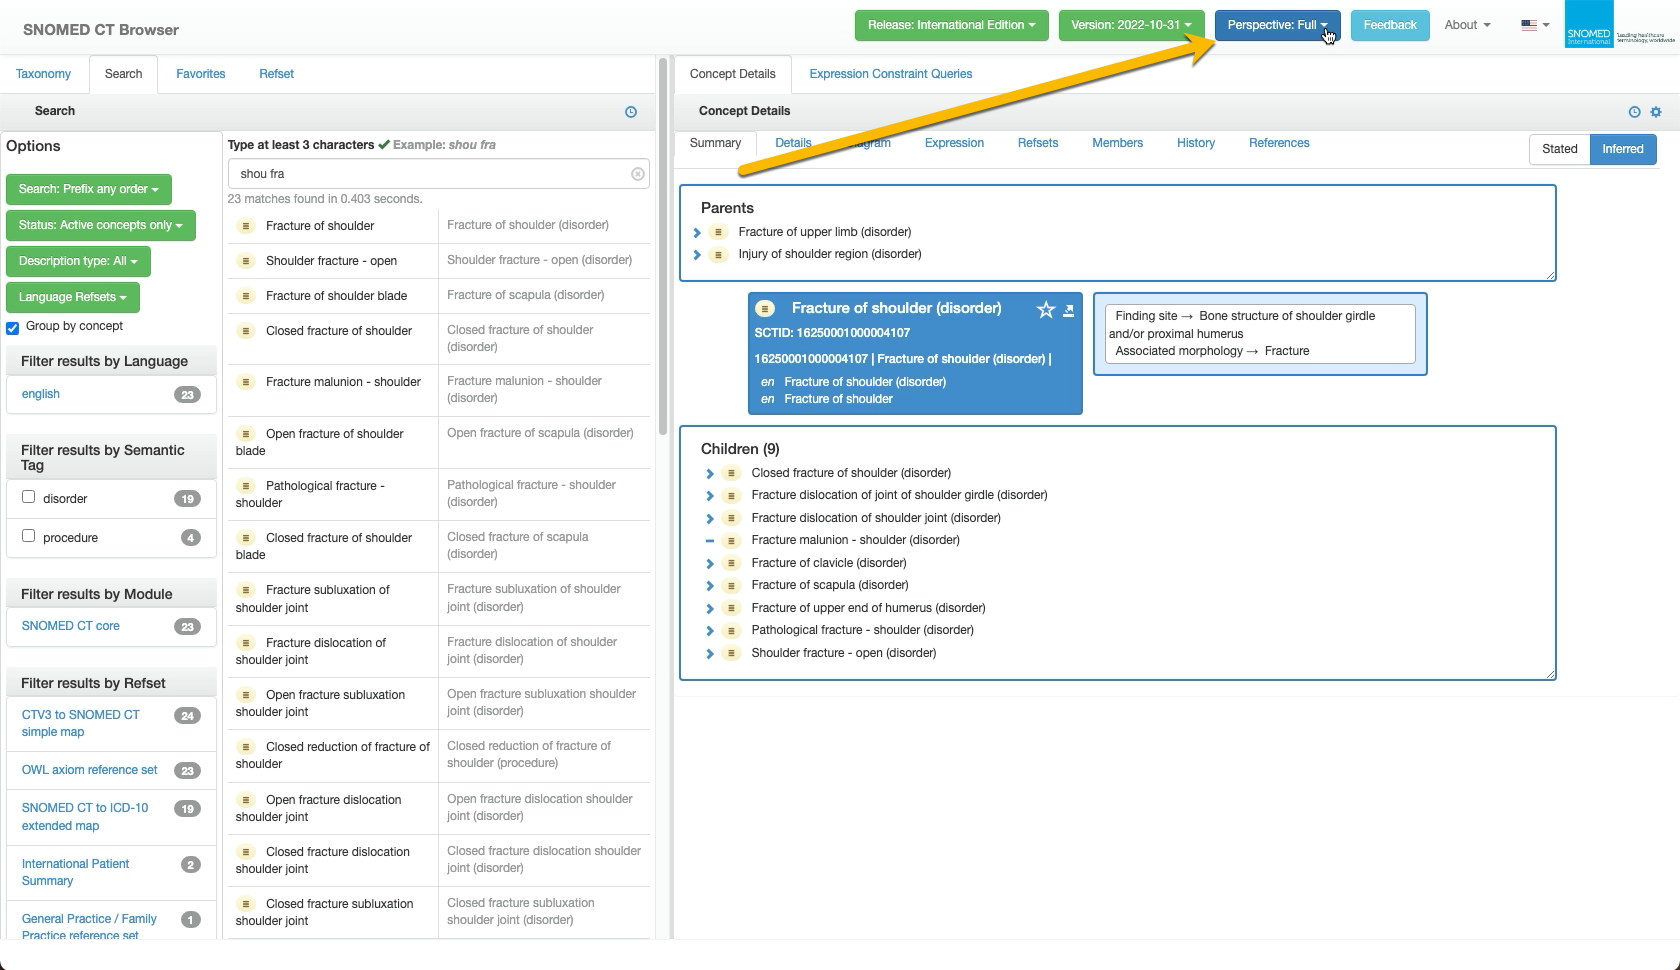Open the Members tab

pos(1117,143)
